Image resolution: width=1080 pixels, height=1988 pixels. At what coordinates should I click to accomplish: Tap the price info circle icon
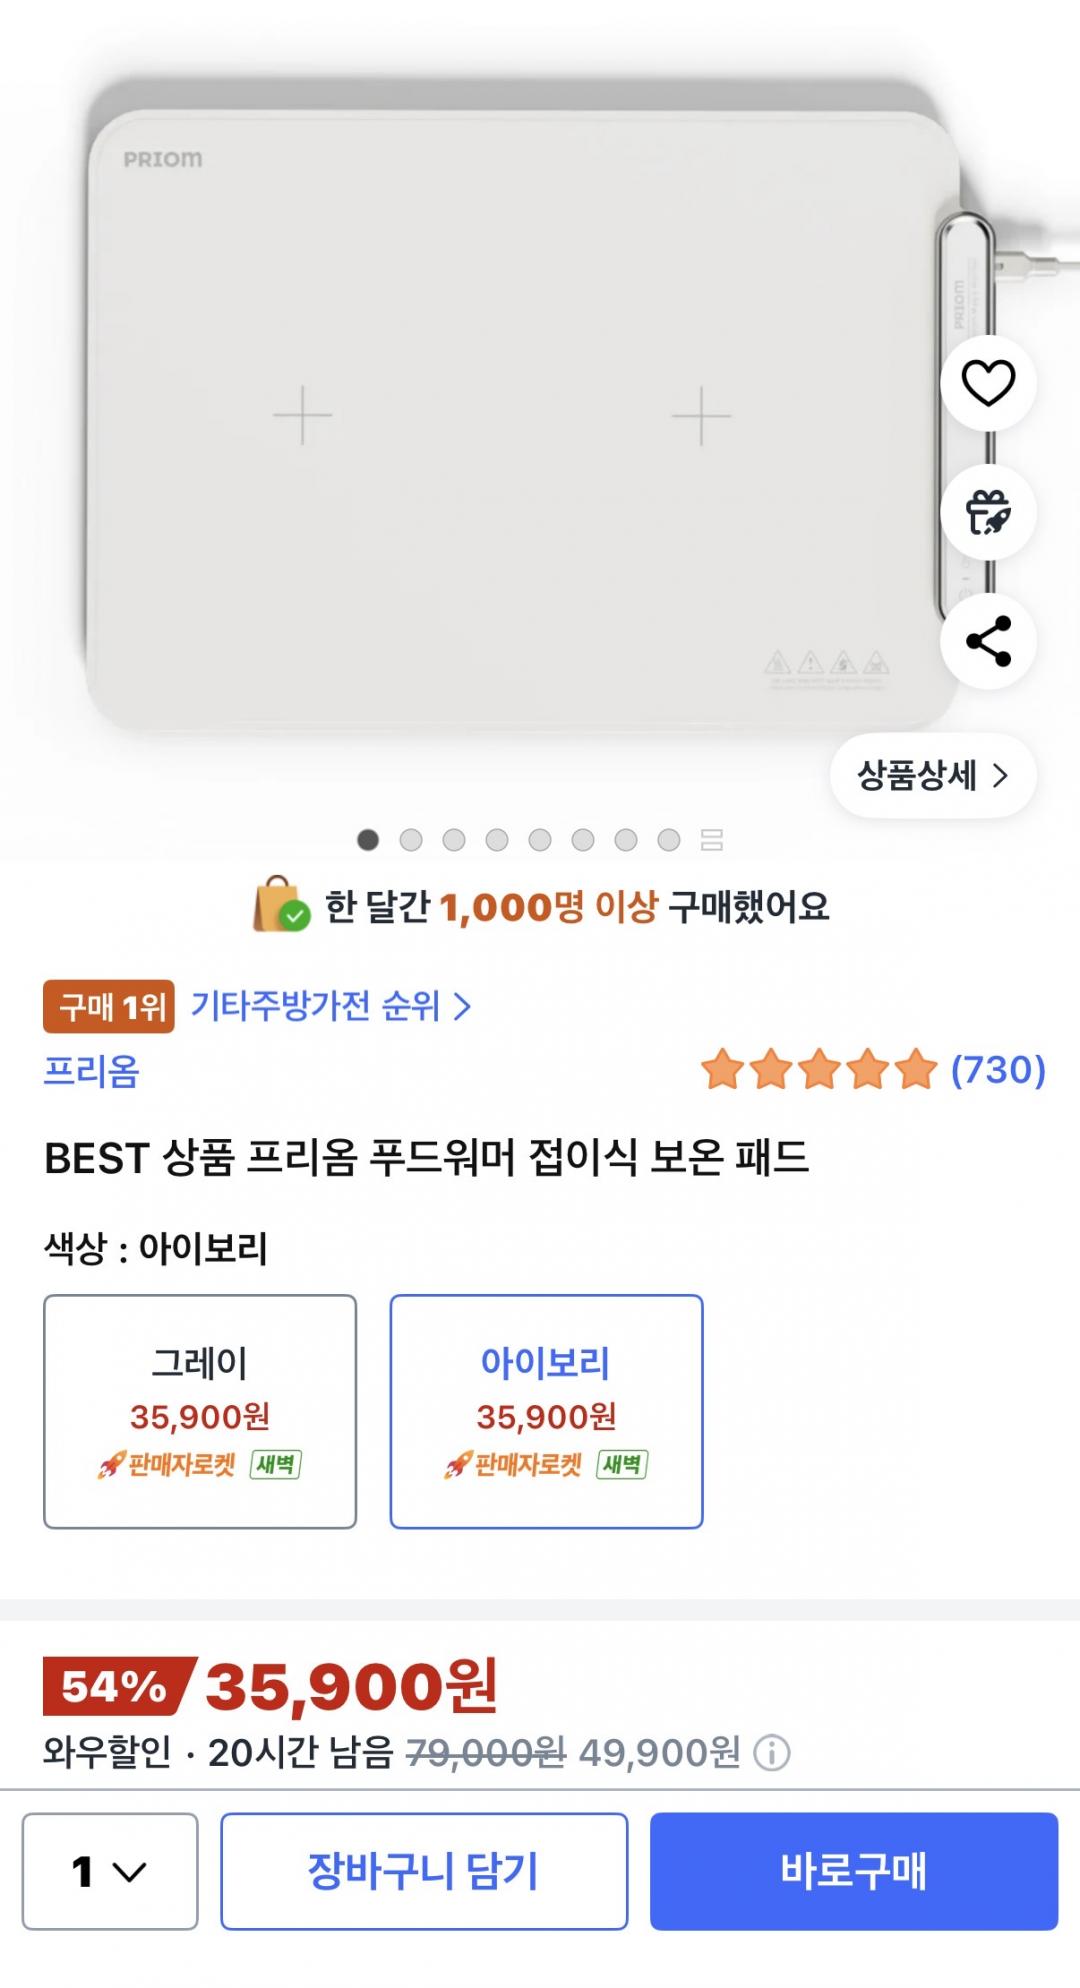click(x=771, y=1753)
